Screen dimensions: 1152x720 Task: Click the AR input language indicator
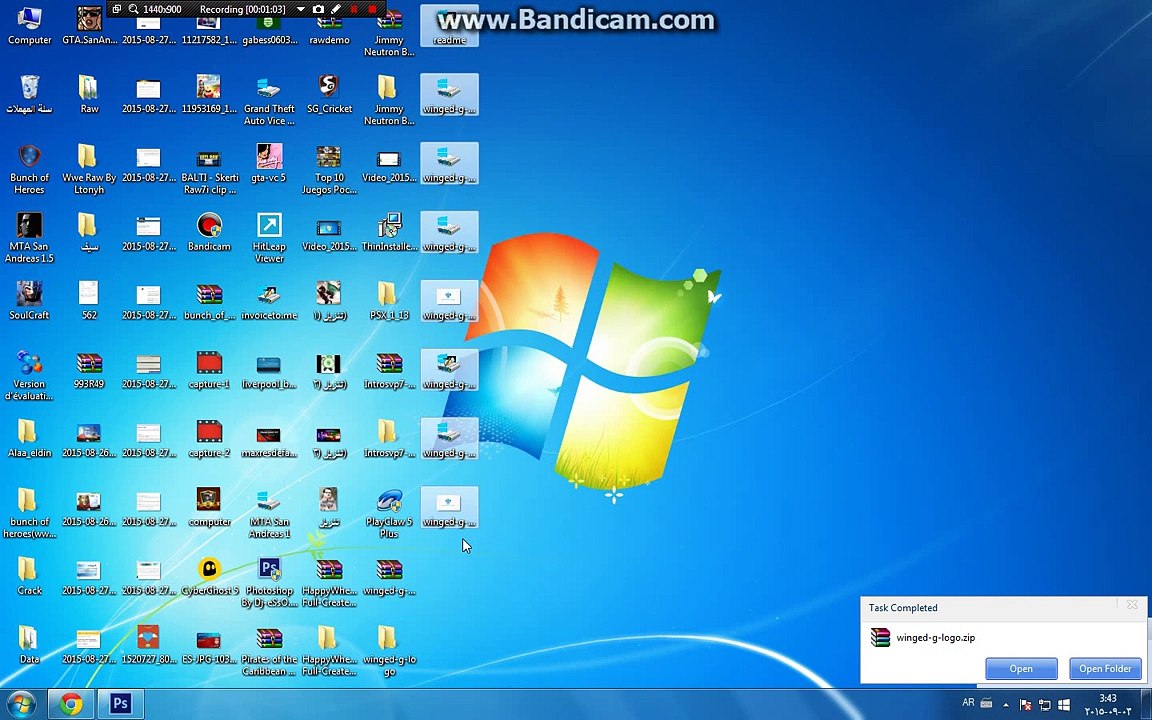click(968, 703)
